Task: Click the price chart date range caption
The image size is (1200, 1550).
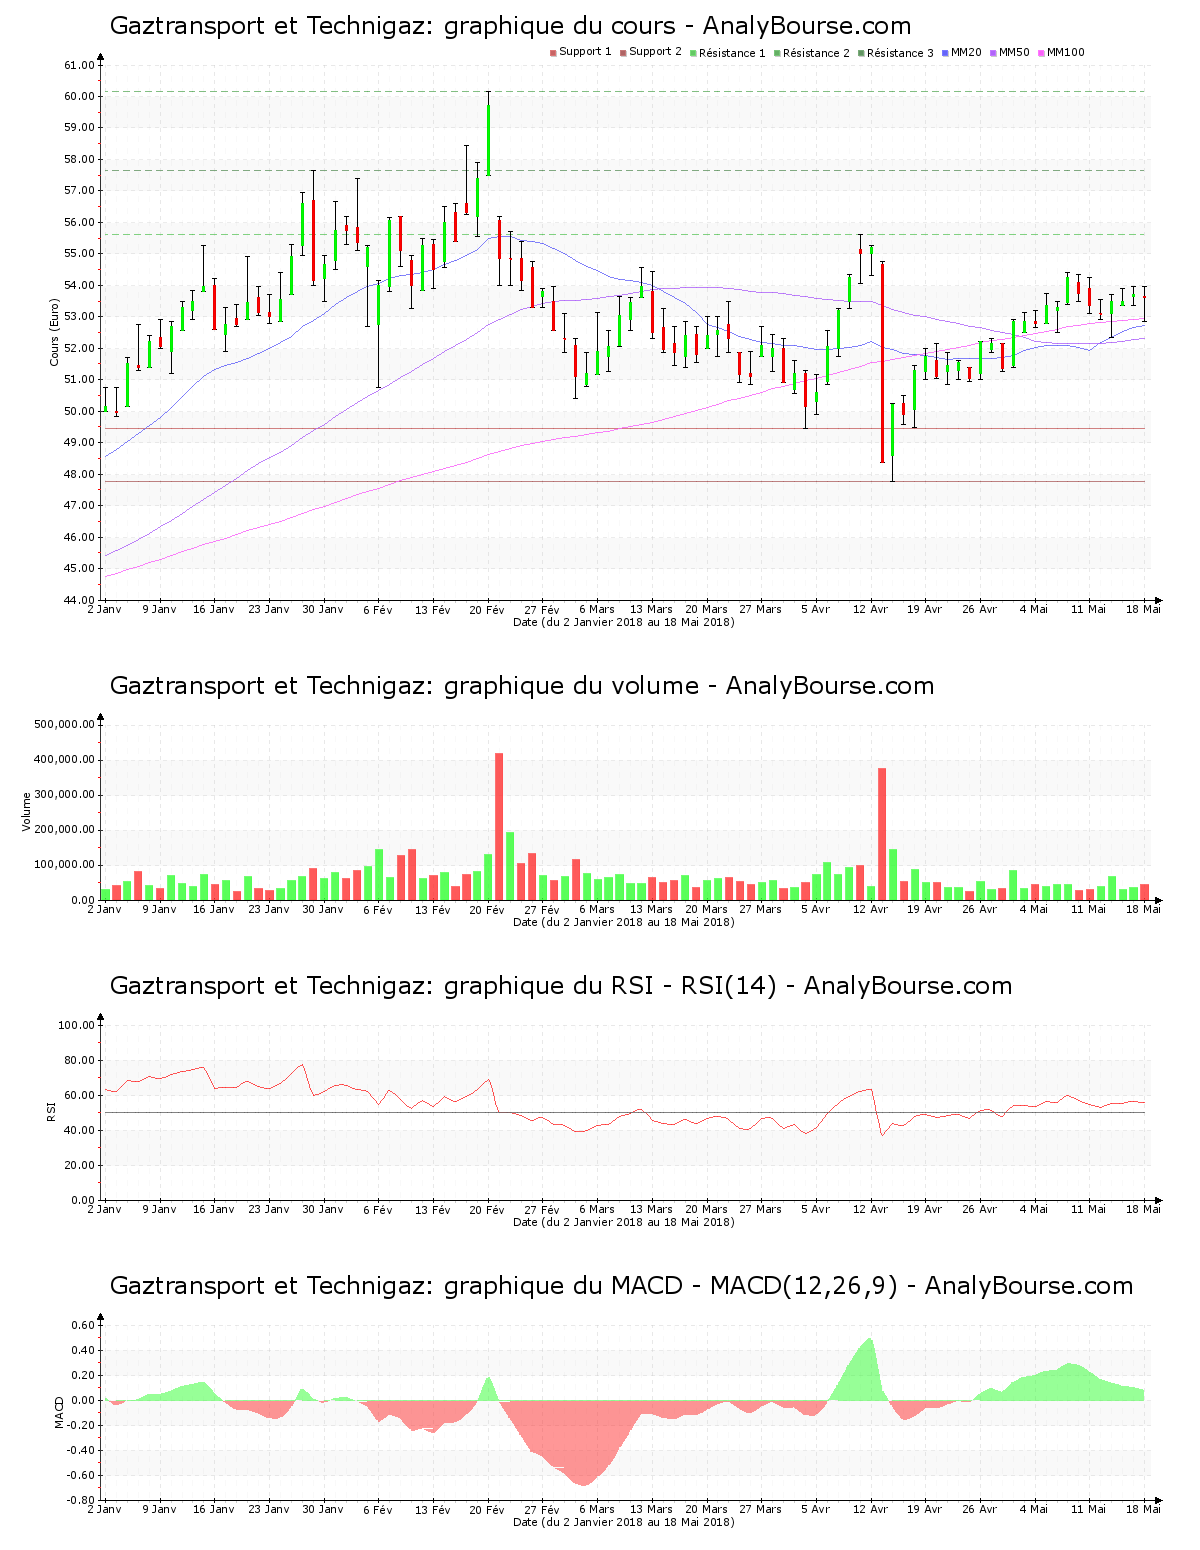Action: (623, 622)
